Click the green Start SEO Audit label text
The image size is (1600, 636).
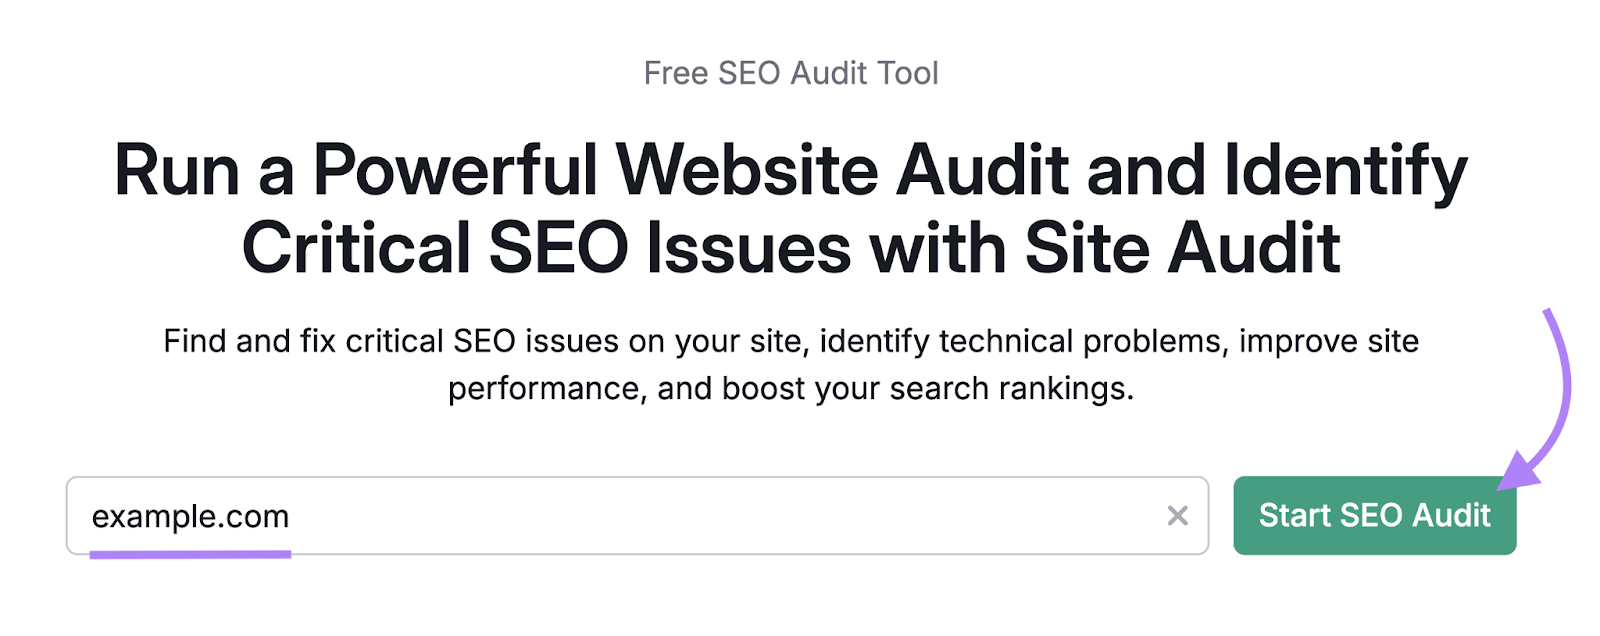[1374, 516]
